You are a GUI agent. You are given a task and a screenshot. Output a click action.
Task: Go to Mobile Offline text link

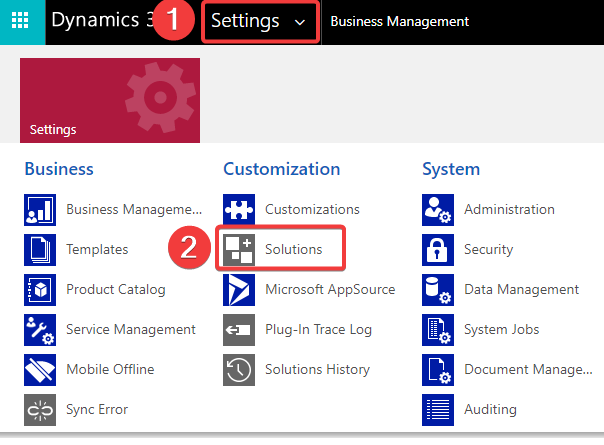coord(110,369)
